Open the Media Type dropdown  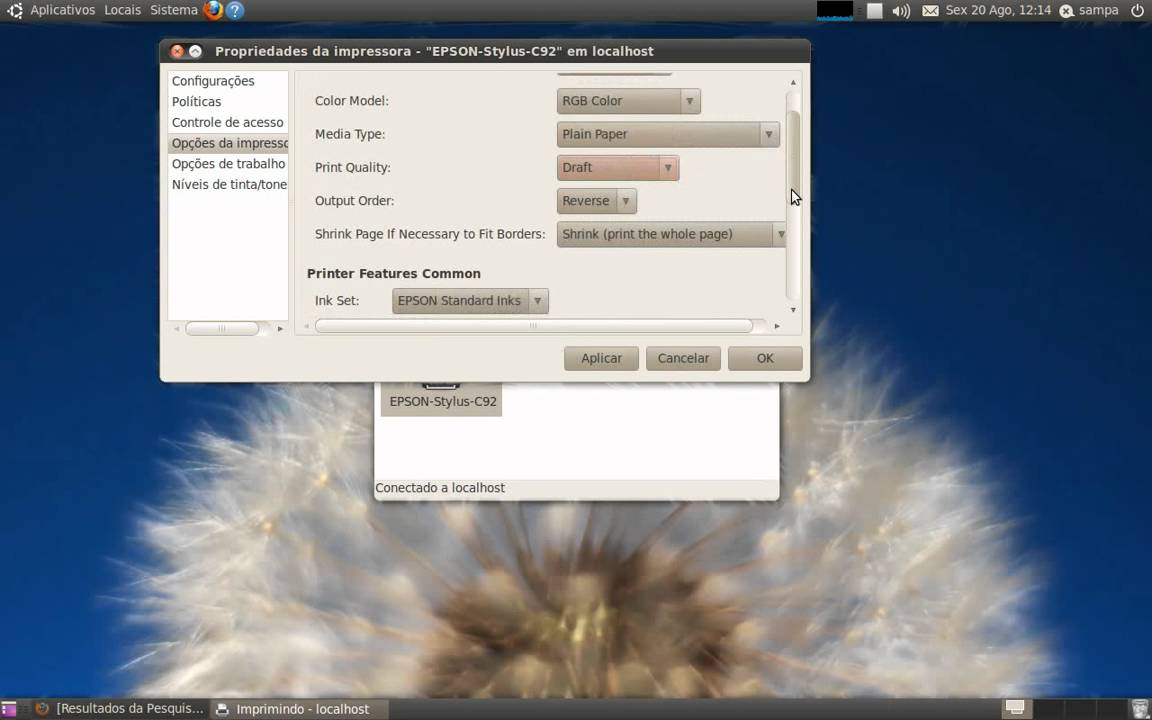668,134
